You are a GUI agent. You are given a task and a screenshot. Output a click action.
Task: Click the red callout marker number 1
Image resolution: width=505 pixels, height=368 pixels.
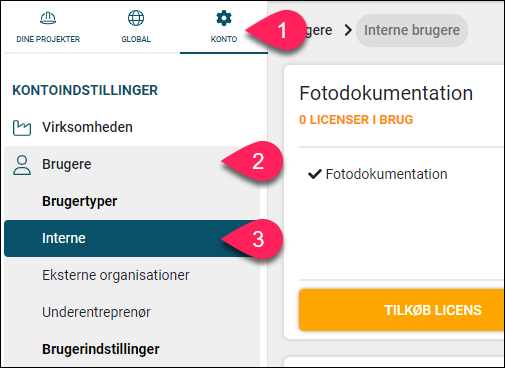[x=278, y=30]
